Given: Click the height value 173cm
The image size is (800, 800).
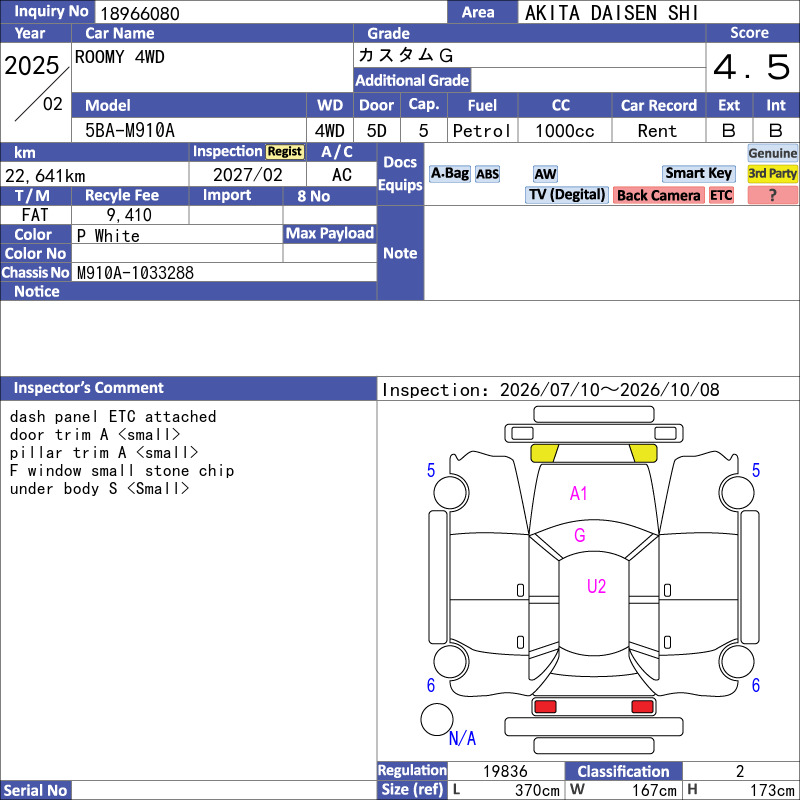Looking at the screenshot, I should click(x=771, y=790).
